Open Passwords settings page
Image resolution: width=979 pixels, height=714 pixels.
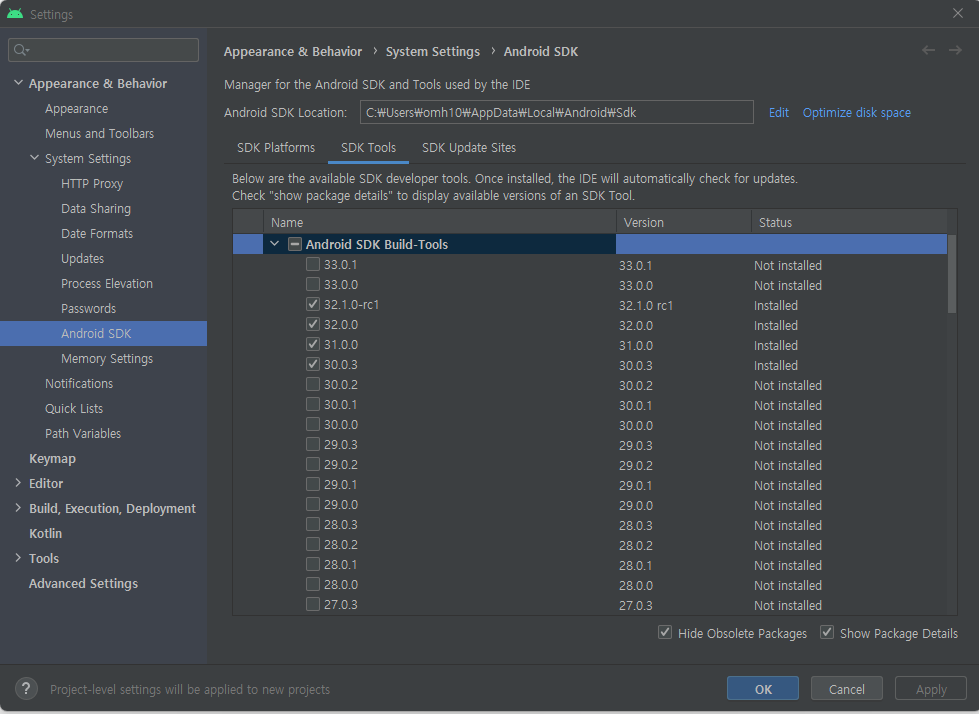click(89, 308)
